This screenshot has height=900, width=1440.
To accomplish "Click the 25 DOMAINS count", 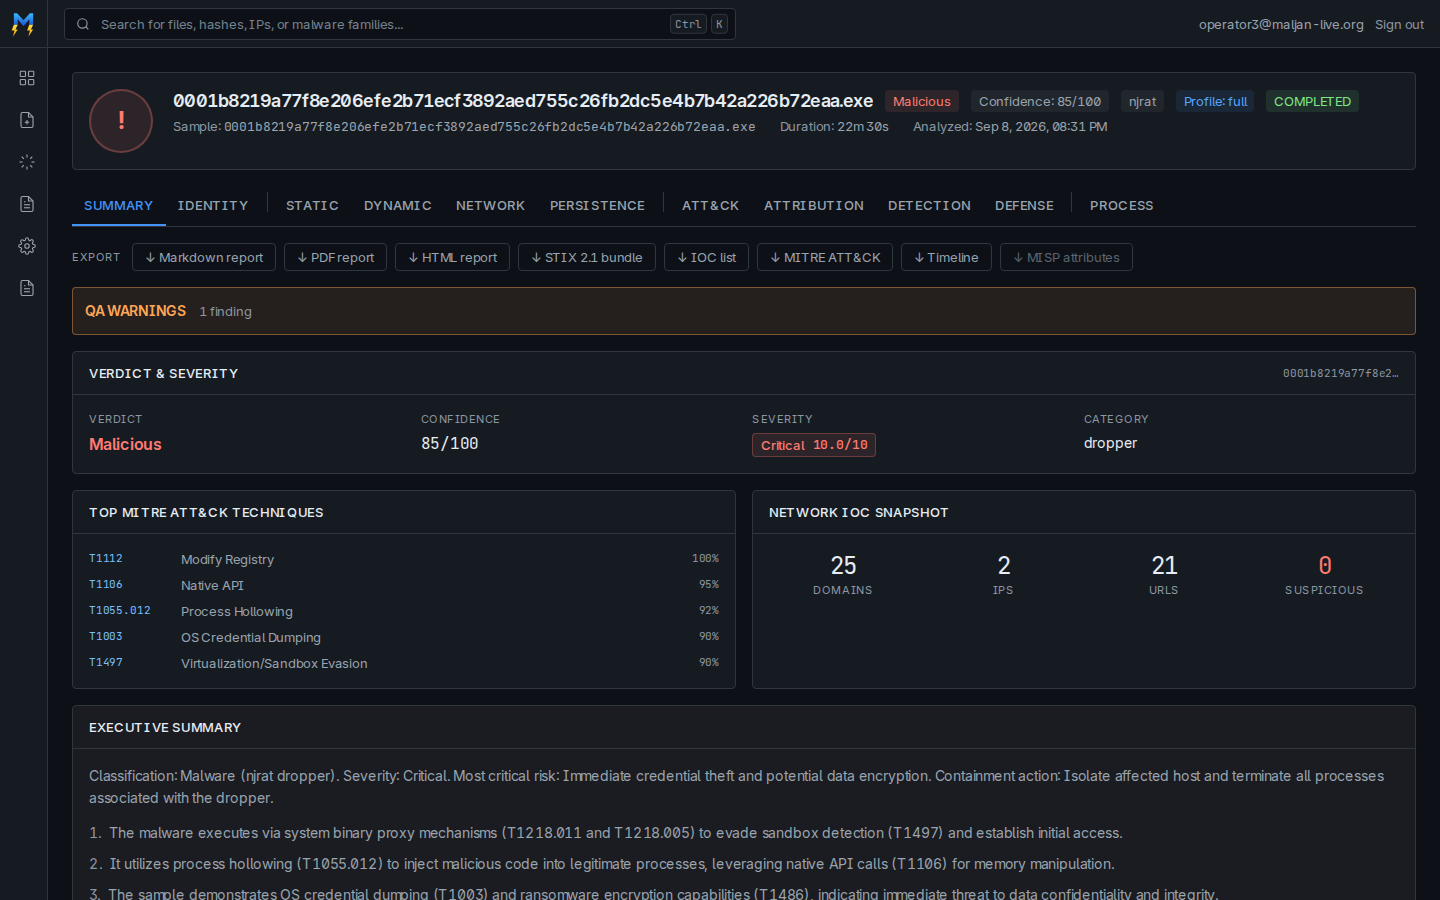I will pos(843,575).
